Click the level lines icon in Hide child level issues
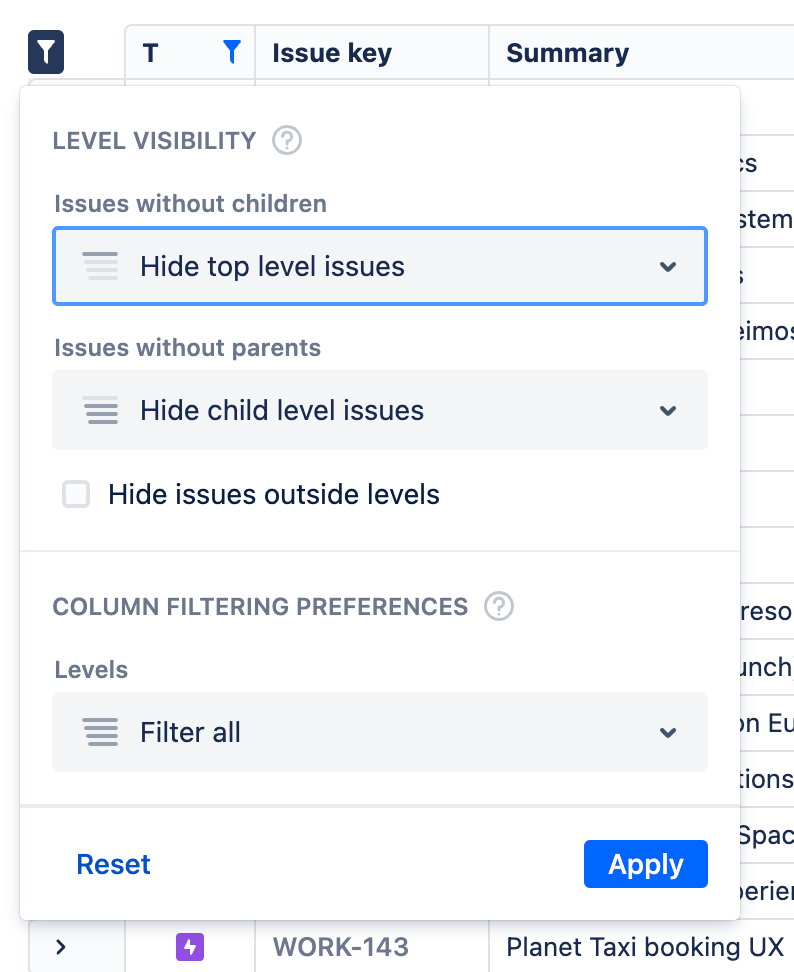Screen dimensions: 794x972 (x=101, y=410)
